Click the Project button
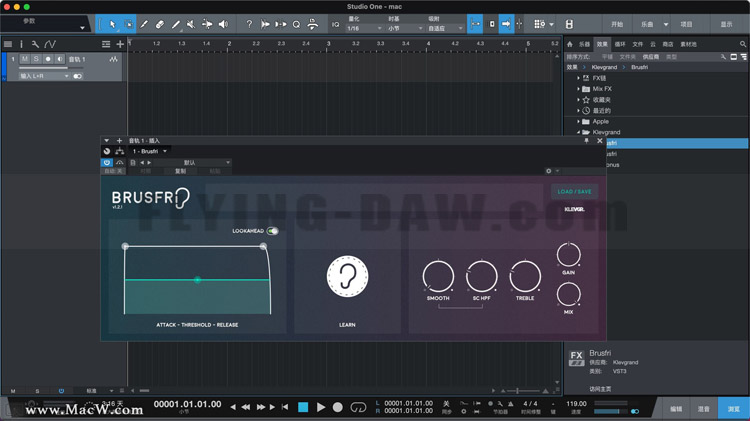The width and height of the screenshot is (750, 421). (x=686, y=24)
